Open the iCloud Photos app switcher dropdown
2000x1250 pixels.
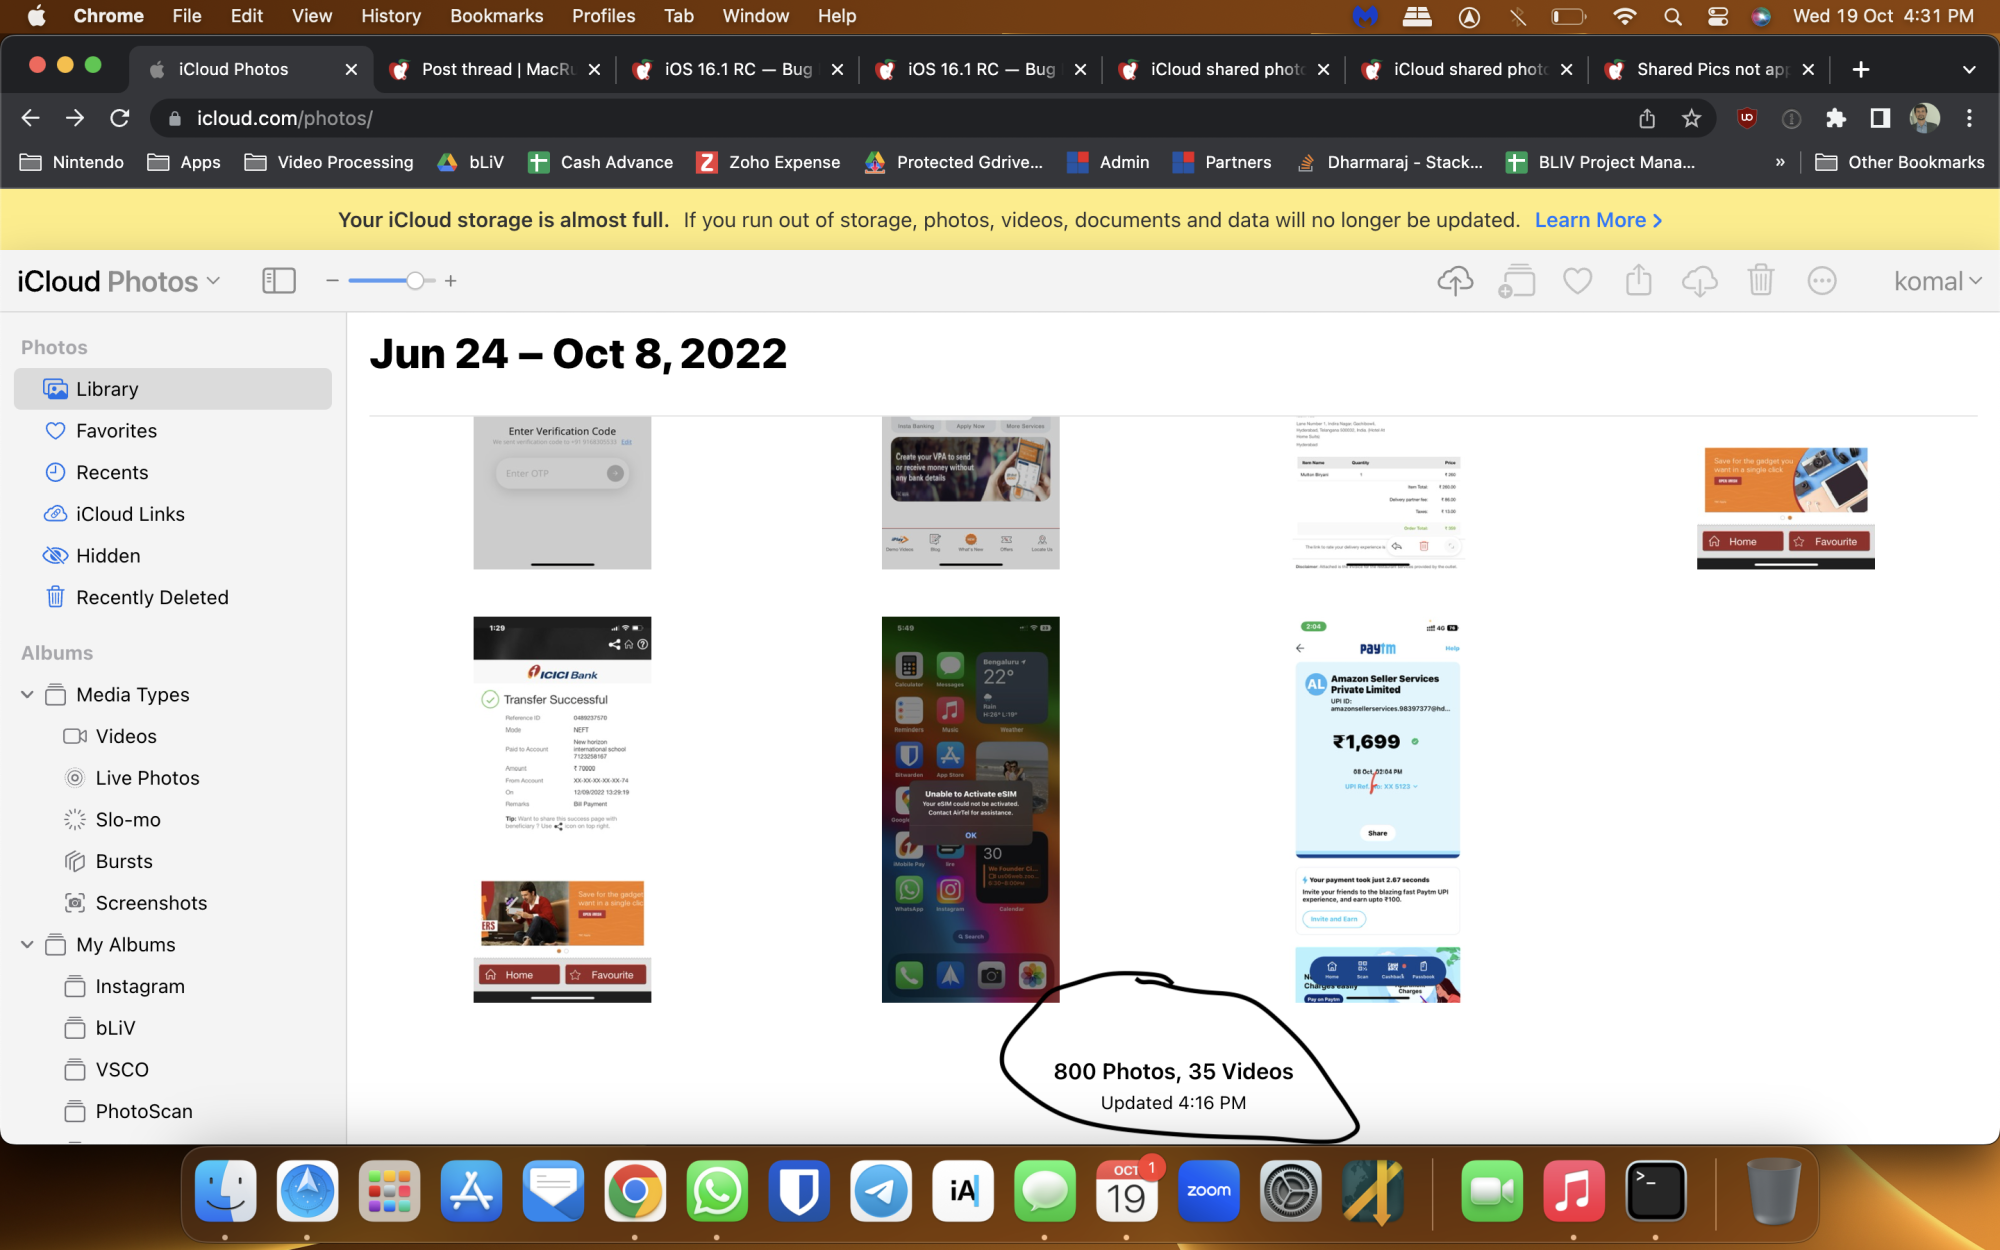click(119, 281)
